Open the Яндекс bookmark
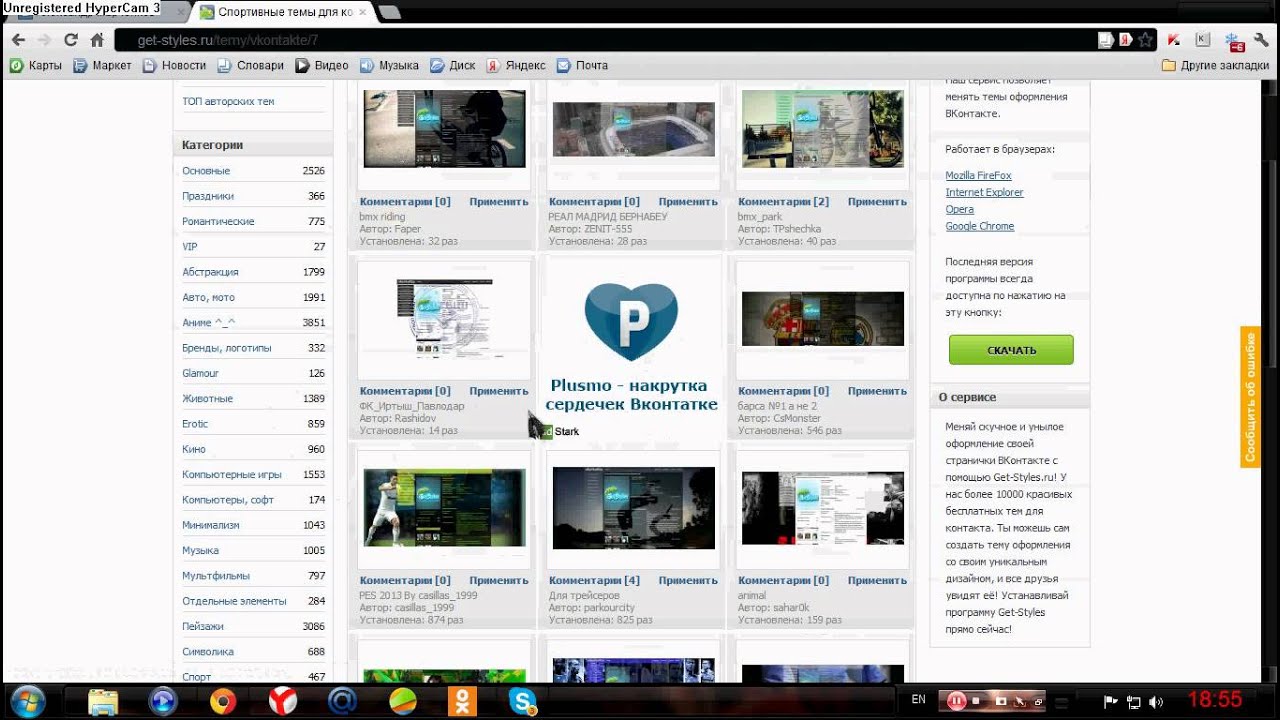This screenshot has height=720, width=1280. 516,65
